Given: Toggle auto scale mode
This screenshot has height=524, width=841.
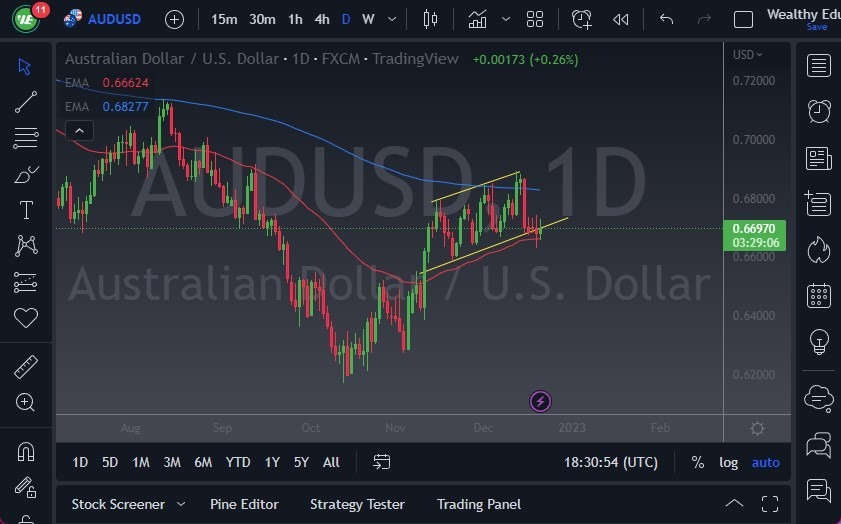Looking at the screenshot, I should (x=765, y=462).
